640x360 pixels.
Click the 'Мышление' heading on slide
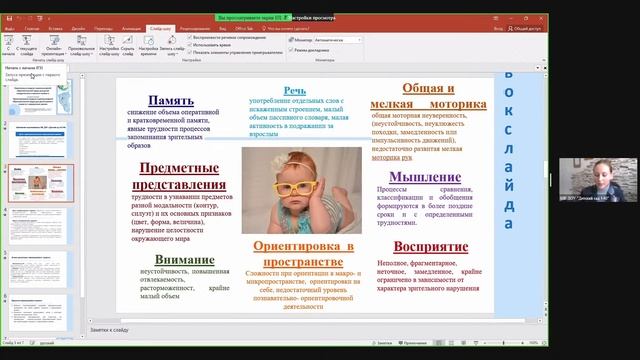pyautogui.click(x=425, y=177)
